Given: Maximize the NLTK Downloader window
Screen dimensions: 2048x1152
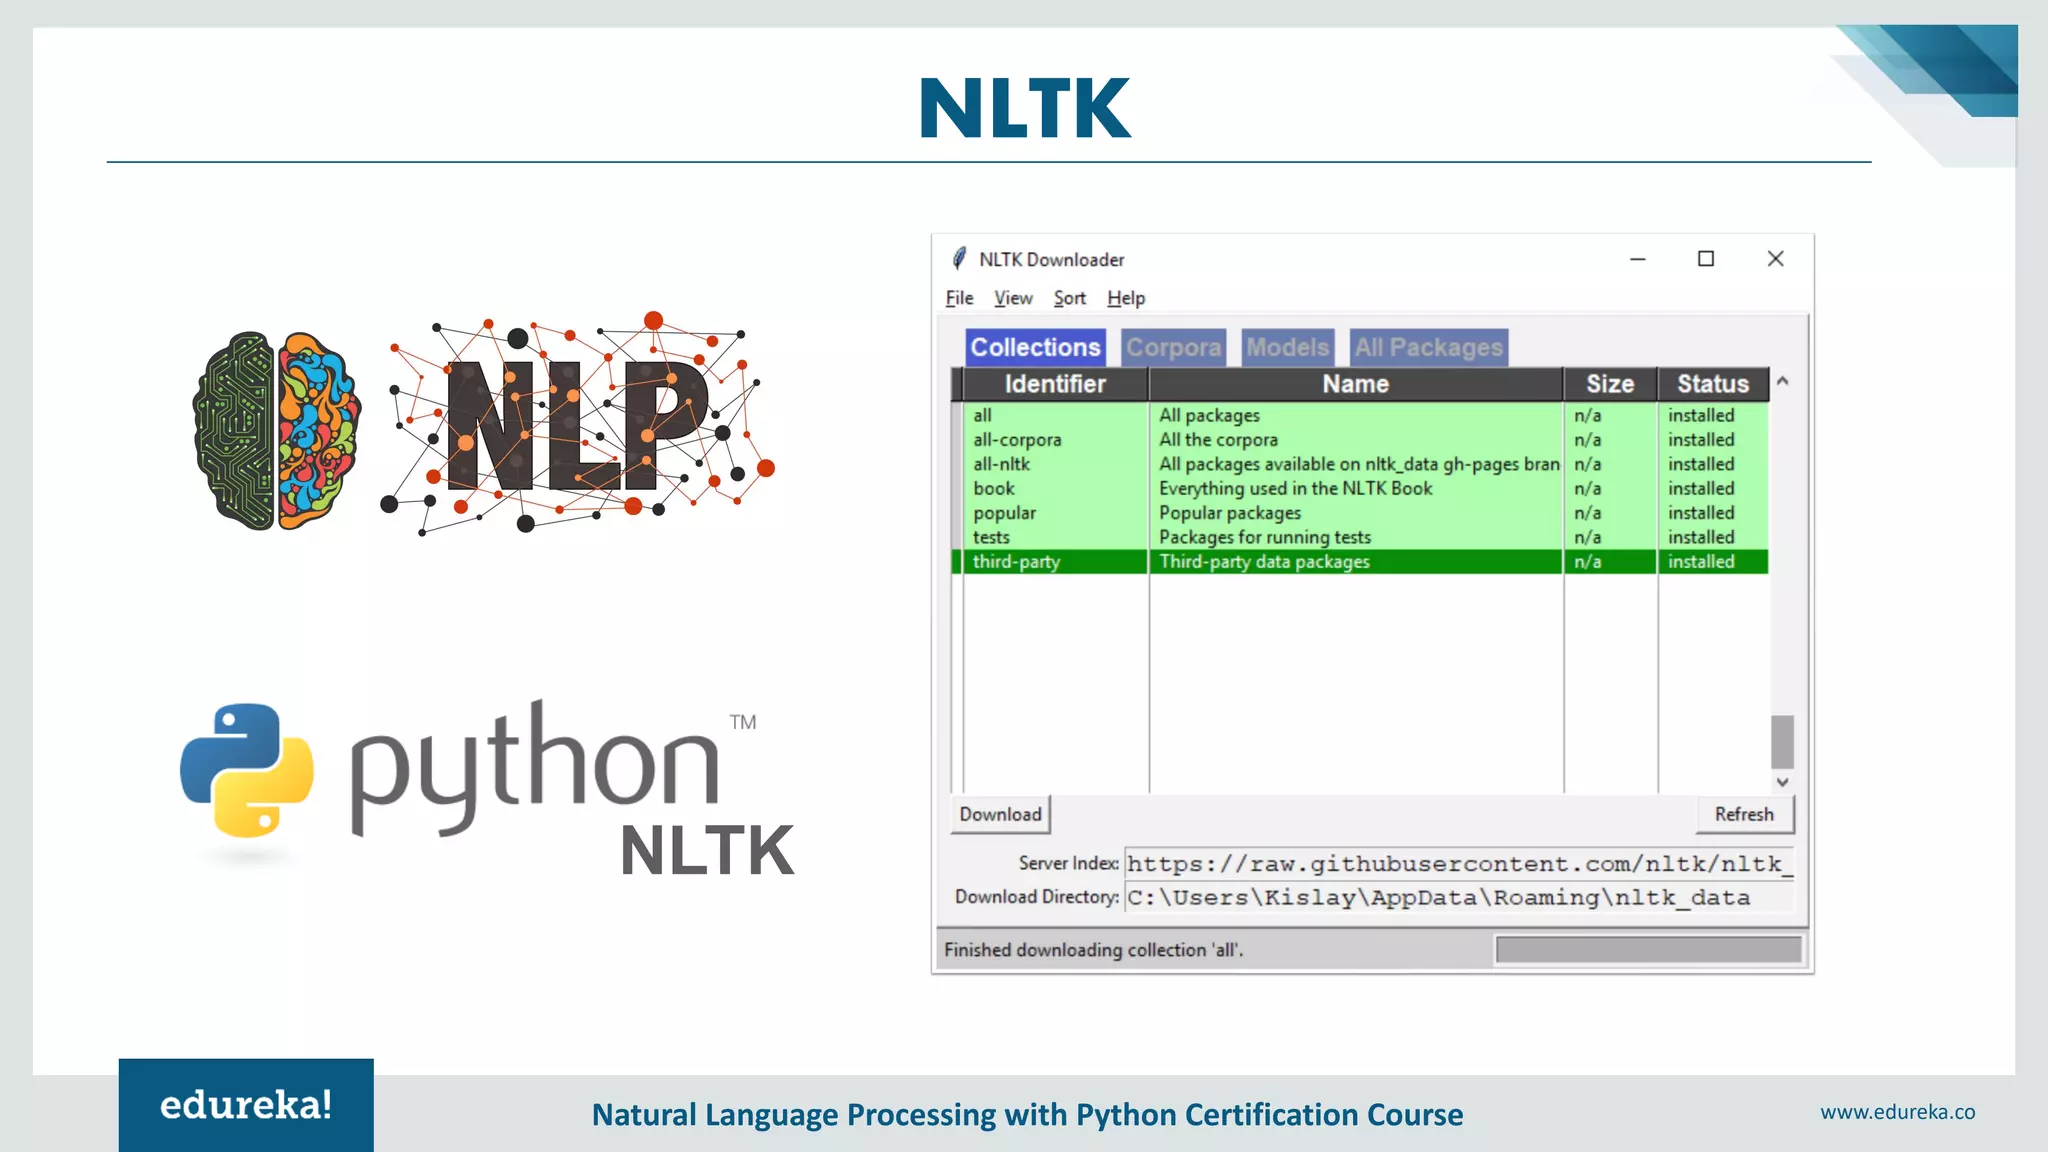Looking at the screenshot, I should click(1706, 259).
